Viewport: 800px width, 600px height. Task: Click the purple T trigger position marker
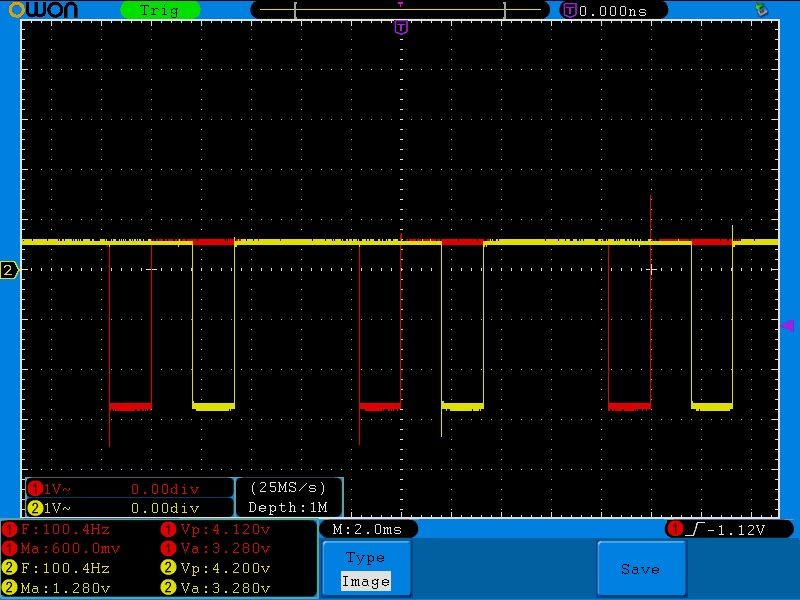point(401,27)
